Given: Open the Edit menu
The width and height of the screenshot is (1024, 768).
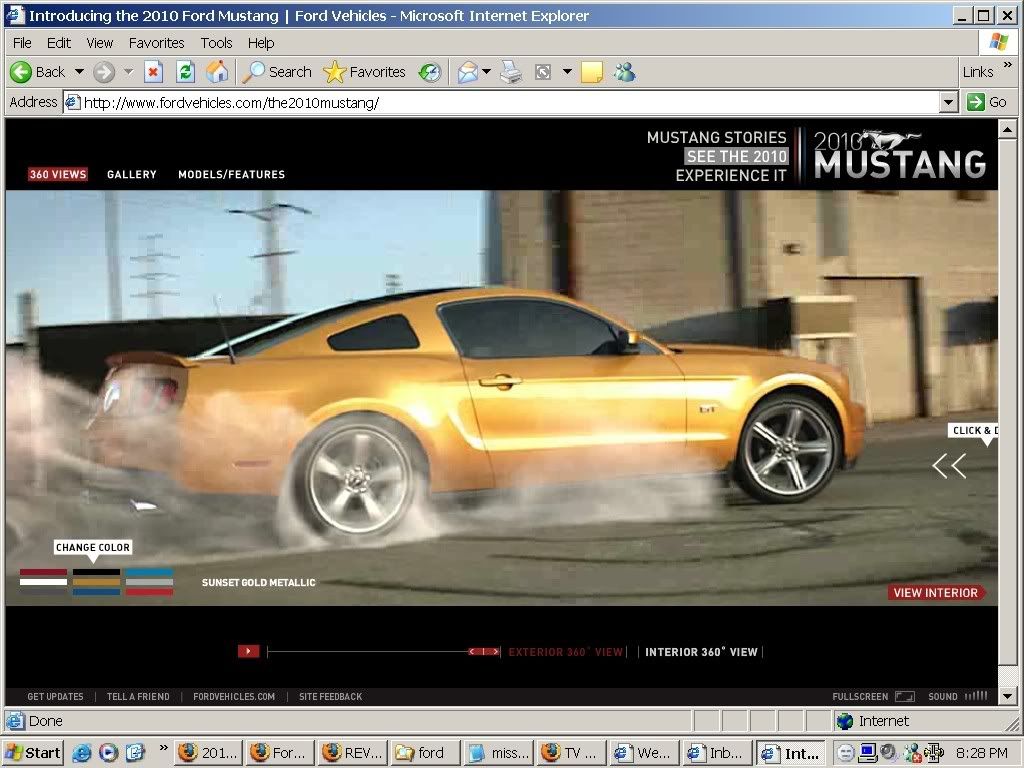Looking at the screenshot, I should point(59,43).
